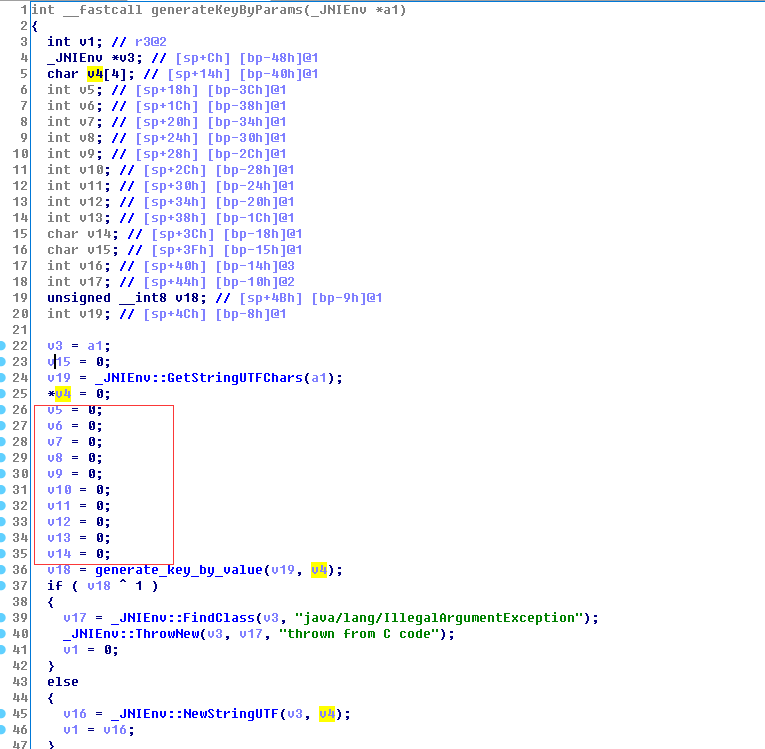Click highlighted v4 in char v4[4] declaration
The height and width of the screenshot is (749, 765).
click(95, 74)
